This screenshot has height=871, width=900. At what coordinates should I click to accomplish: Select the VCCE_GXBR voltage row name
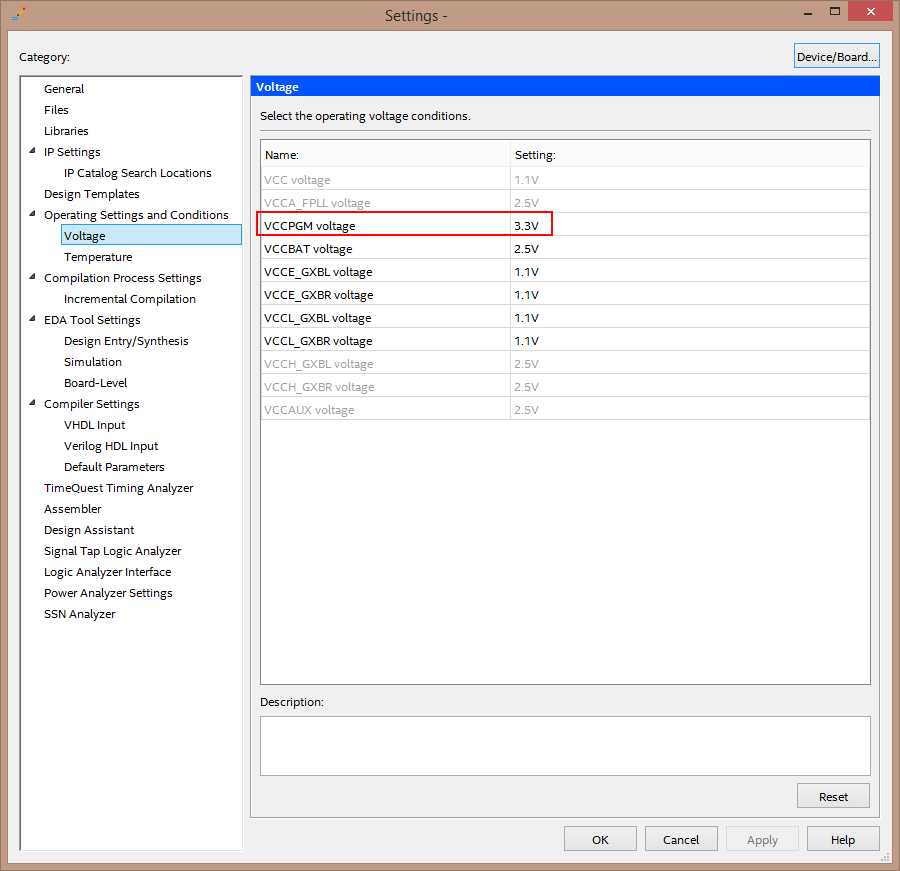pyautogui.click(x=319, y=295)
